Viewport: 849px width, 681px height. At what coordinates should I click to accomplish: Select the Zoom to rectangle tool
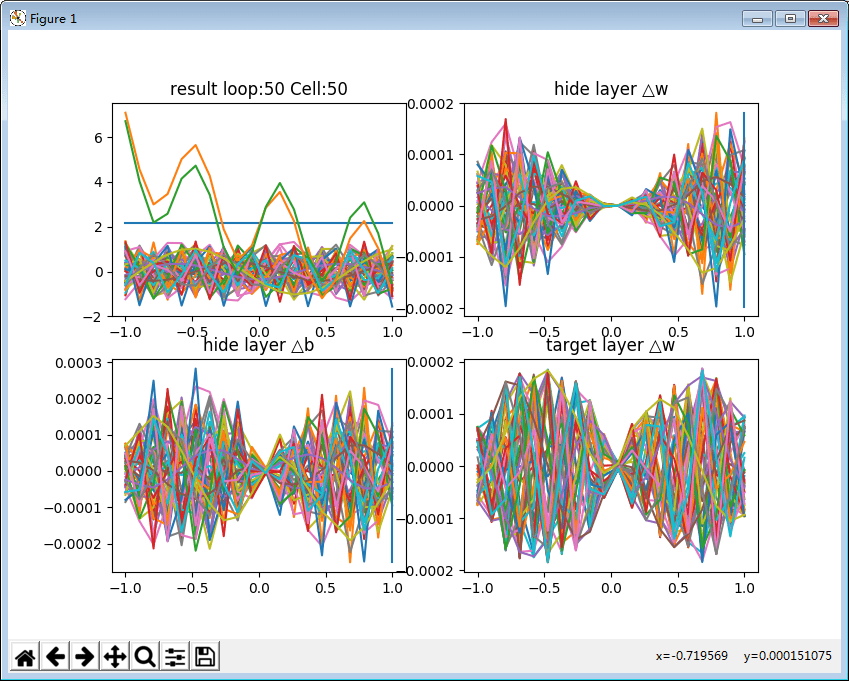(145, 657)
